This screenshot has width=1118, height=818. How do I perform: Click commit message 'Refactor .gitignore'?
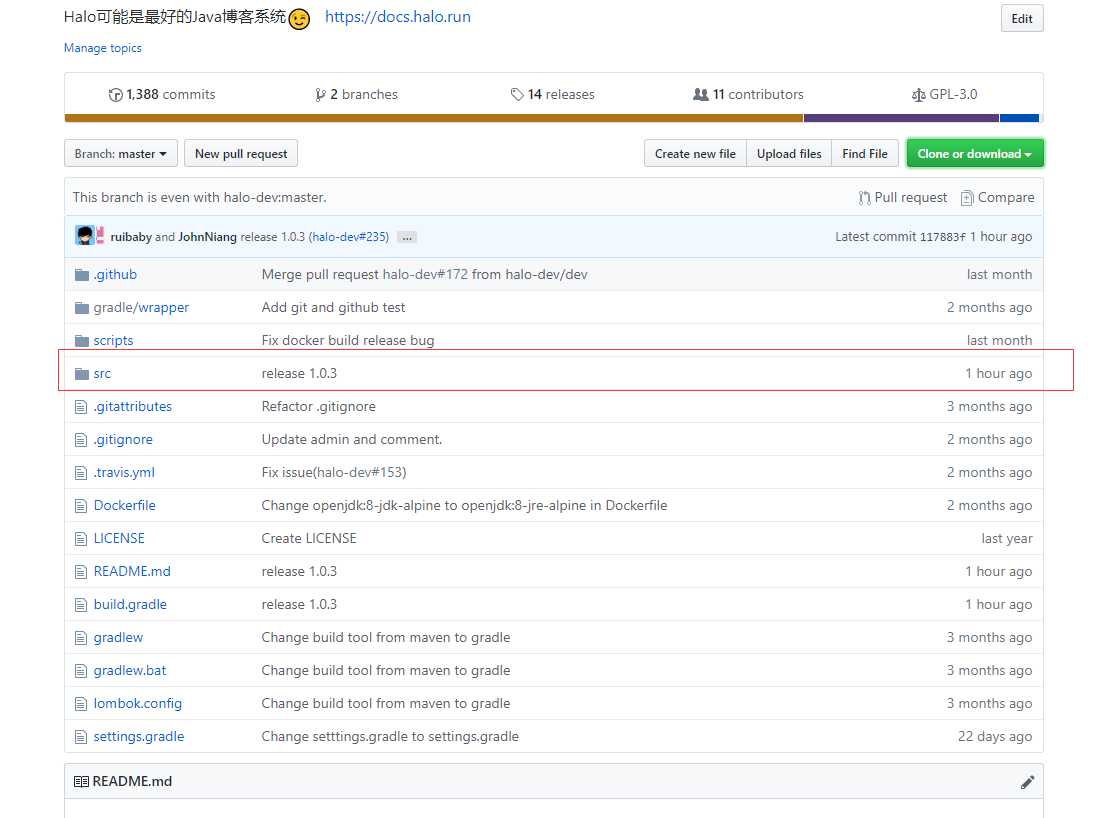coord(319,407)
